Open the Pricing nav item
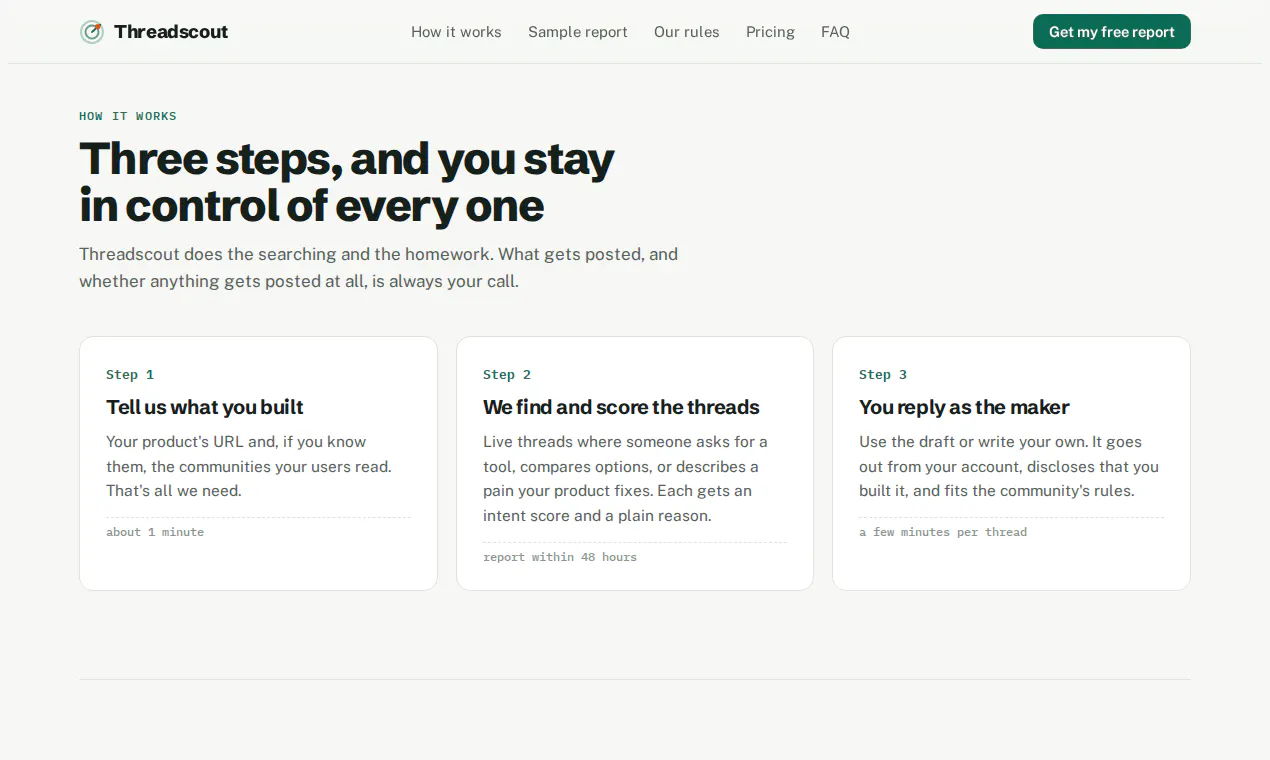Image resolution: width=1270 pixels, height=760 pixels. tap(770, 32)
